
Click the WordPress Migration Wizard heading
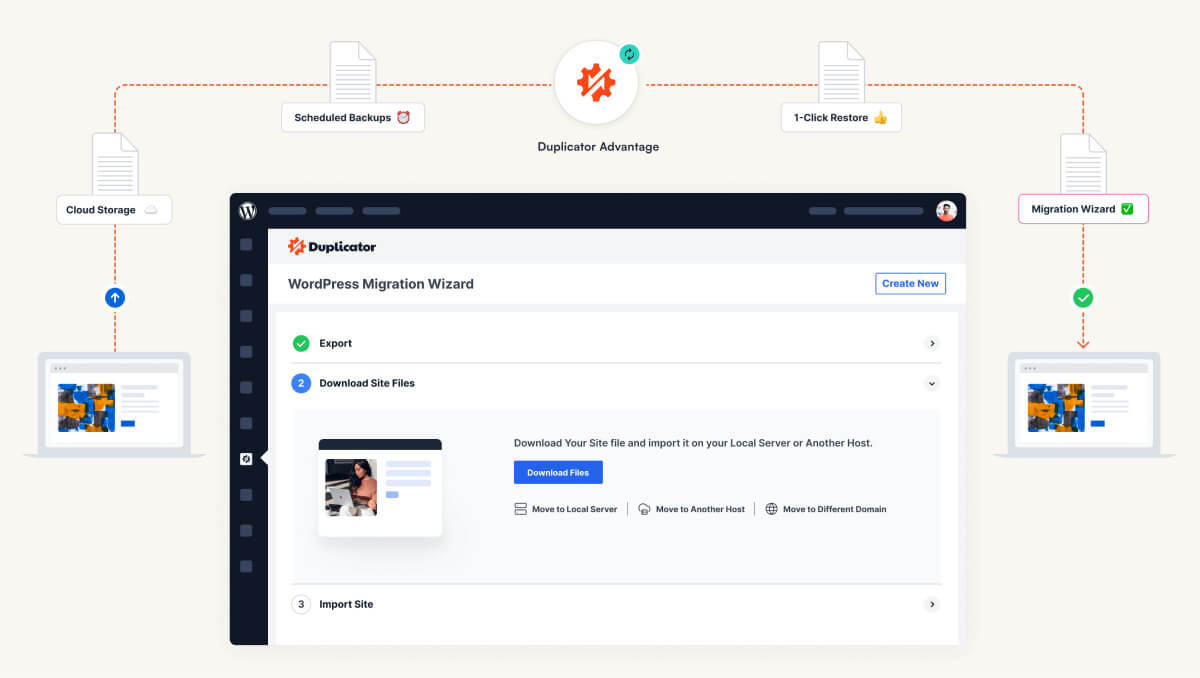(381, 283)
